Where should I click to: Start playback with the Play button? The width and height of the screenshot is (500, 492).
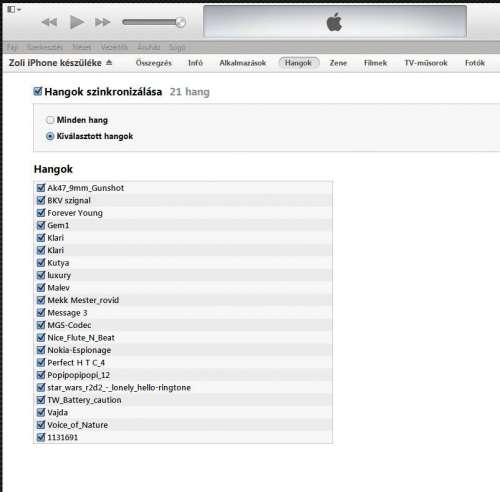(77, 22)
